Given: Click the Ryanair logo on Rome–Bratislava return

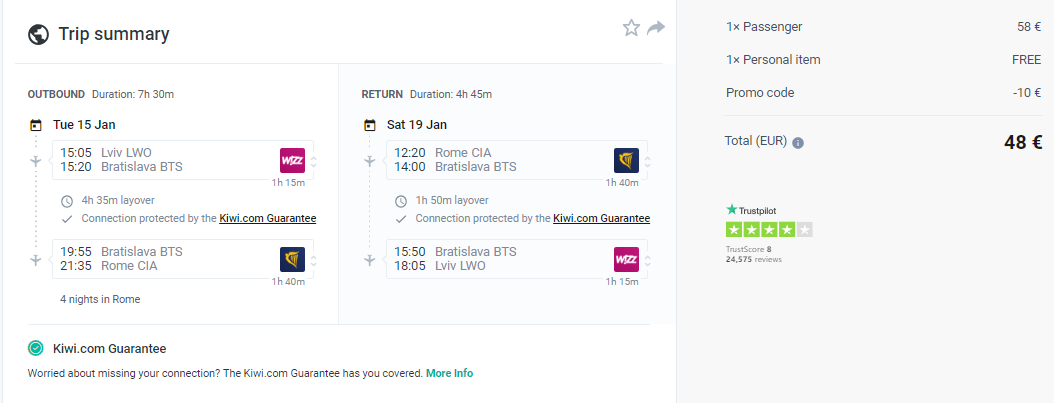Looking at the screenshot, I should point(626,160).
